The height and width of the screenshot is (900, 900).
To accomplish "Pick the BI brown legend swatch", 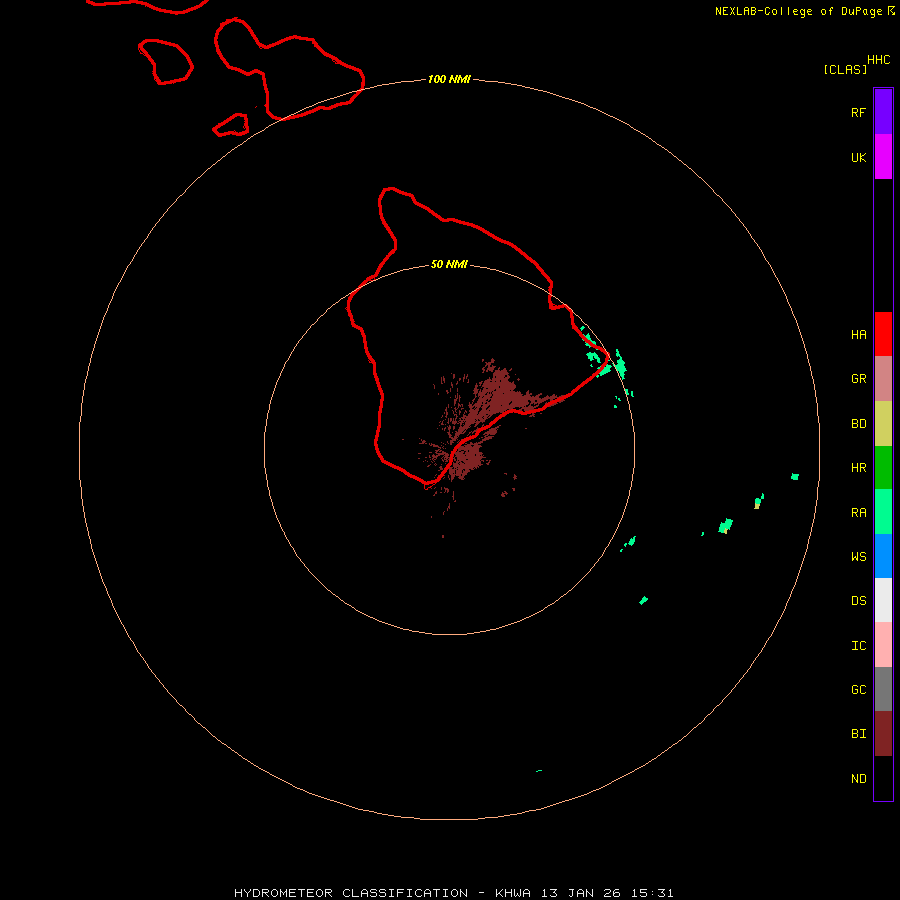I will [x=883, y=734].
